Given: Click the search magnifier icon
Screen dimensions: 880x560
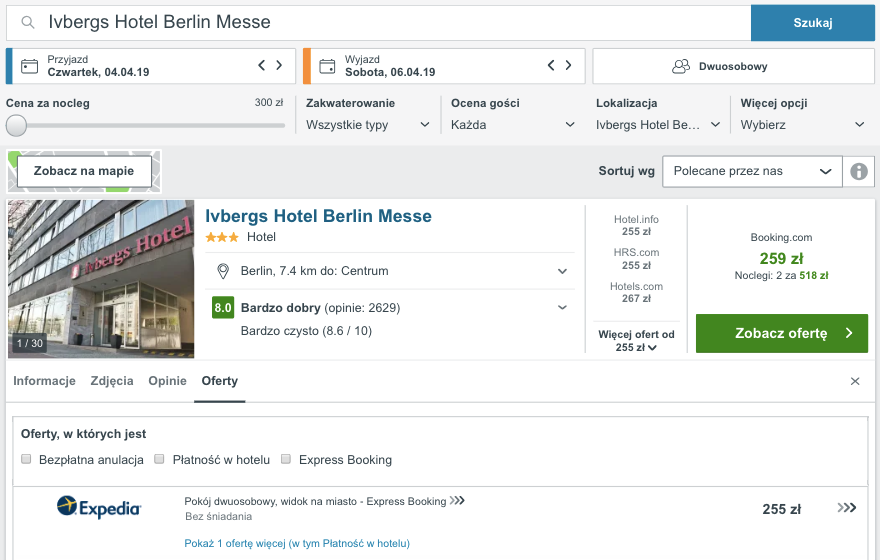Looking at the screenshot, I should click(28, 22).
